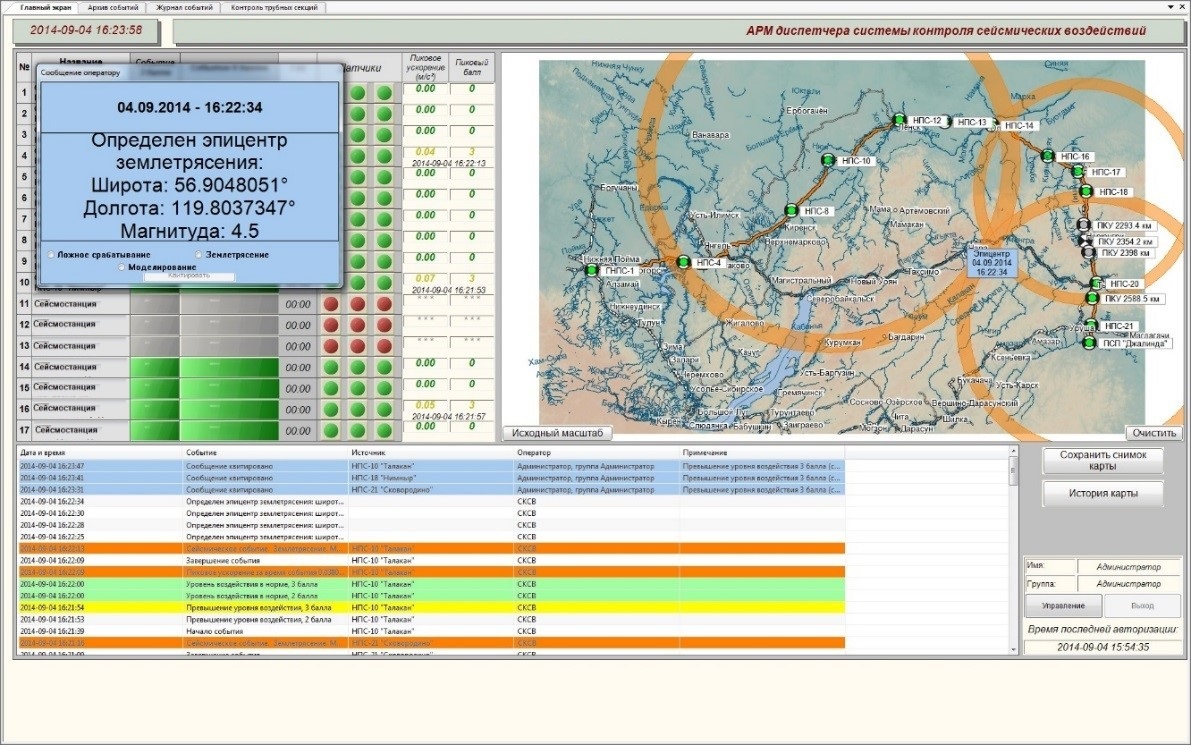Click the ПСП "Джалинда" station marker
Viewport: 1191px width, 745px height.
[1089, 343]
